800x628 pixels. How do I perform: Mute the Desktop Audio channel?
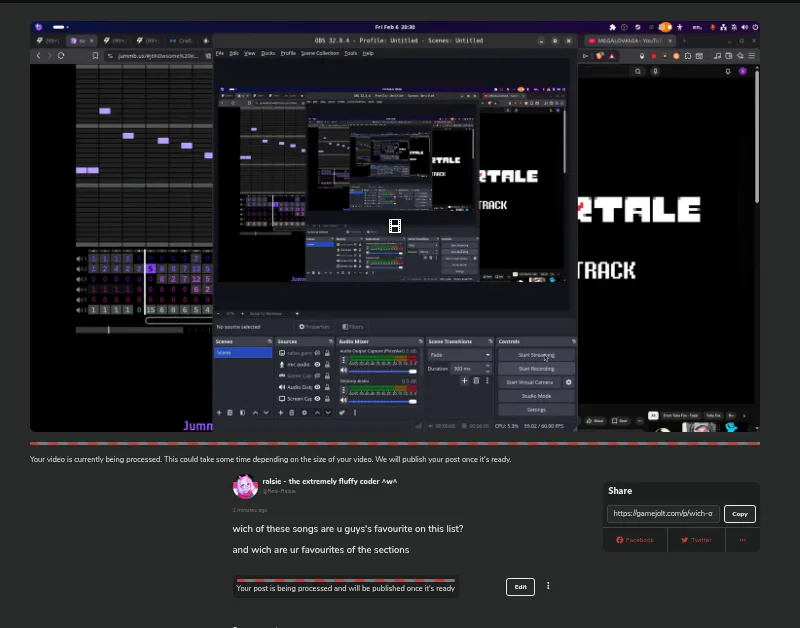click(x=343, y=400)
